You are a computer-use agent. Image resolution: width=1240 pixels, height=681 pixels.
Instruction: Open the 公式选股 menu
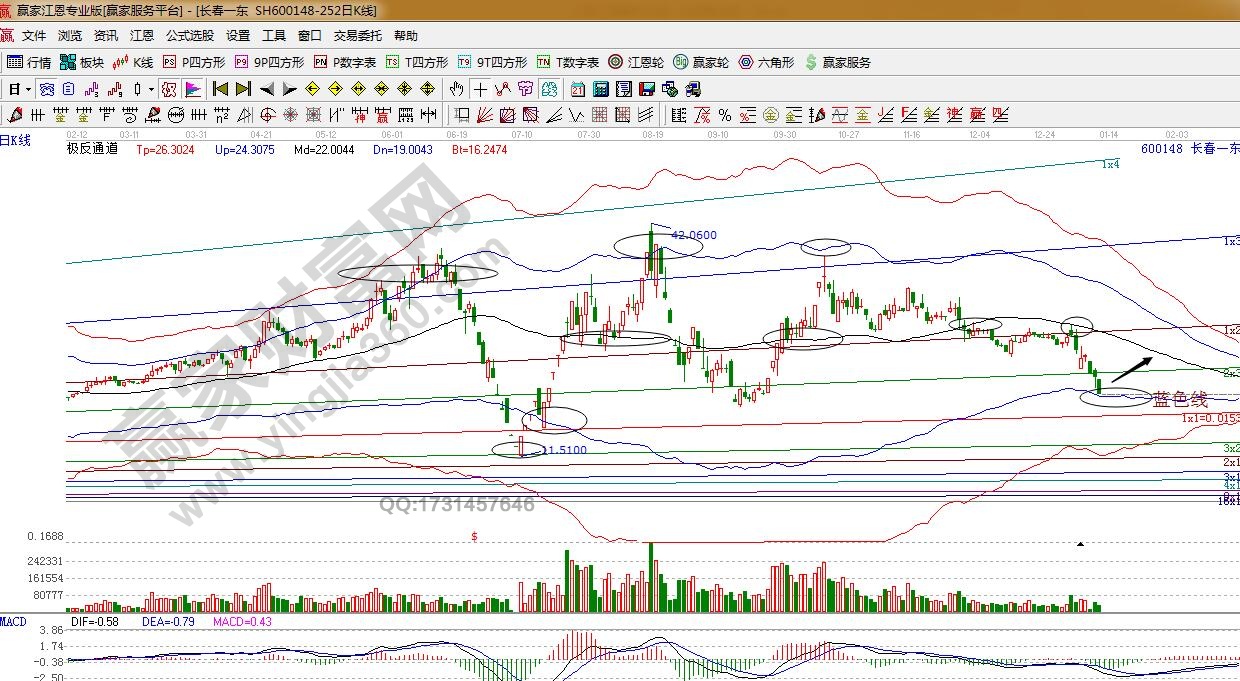click(x=189, y=36)
